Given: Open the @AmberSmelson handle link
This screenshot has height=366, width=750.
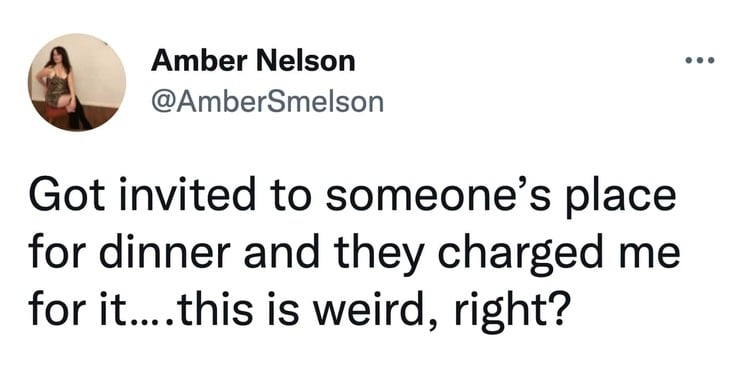Looking at the screenshot, I should [267, 102].
